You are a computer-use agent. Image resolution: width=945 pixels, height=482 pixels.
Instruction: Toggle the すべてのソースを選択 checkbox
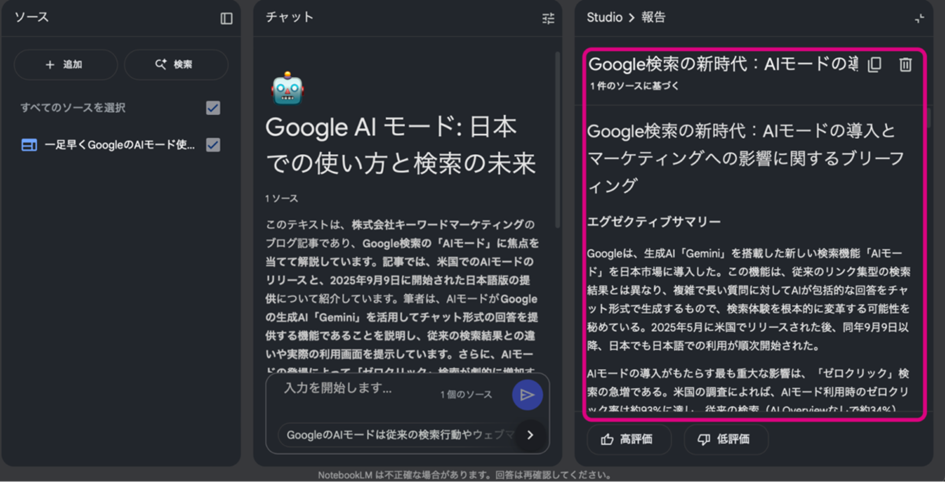pos(213,108)
